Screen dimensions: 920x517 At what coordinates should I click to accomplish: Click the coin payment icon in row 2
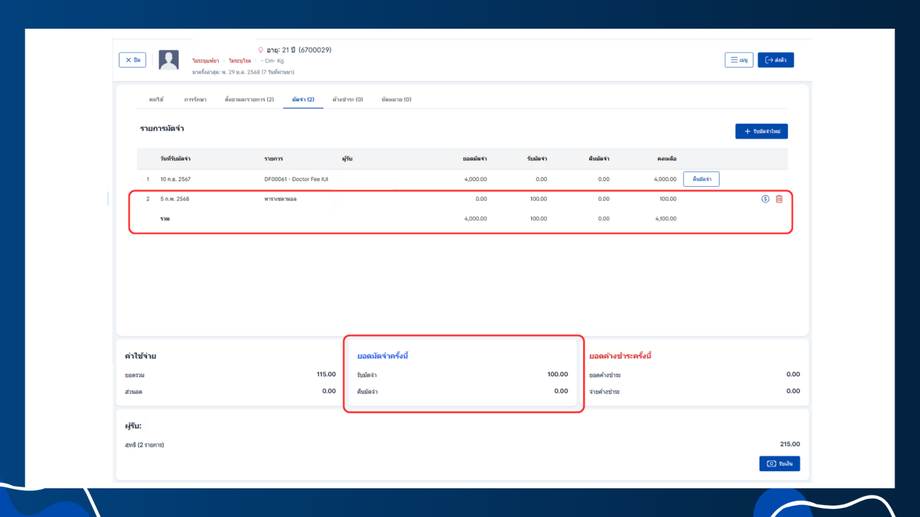point(765,199)
